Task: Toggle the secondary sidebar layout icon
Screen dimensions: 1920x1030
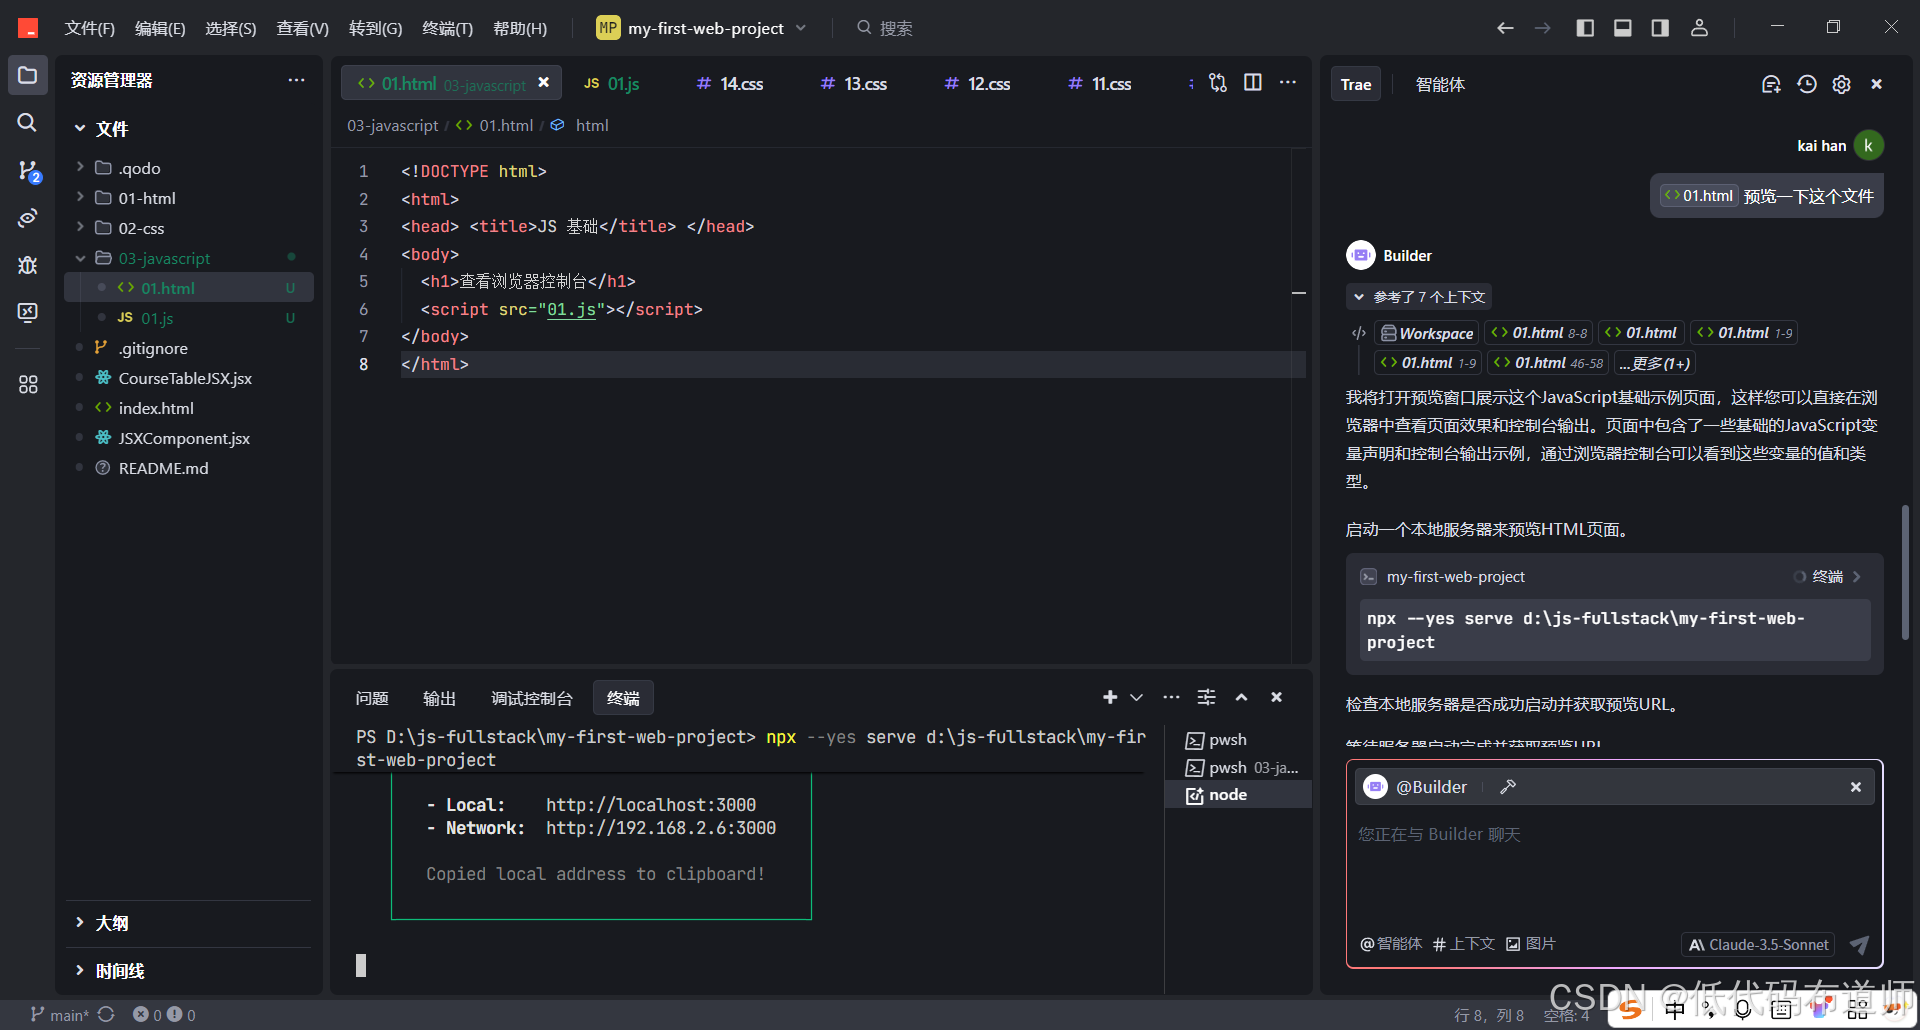Action: point(1660,28)
